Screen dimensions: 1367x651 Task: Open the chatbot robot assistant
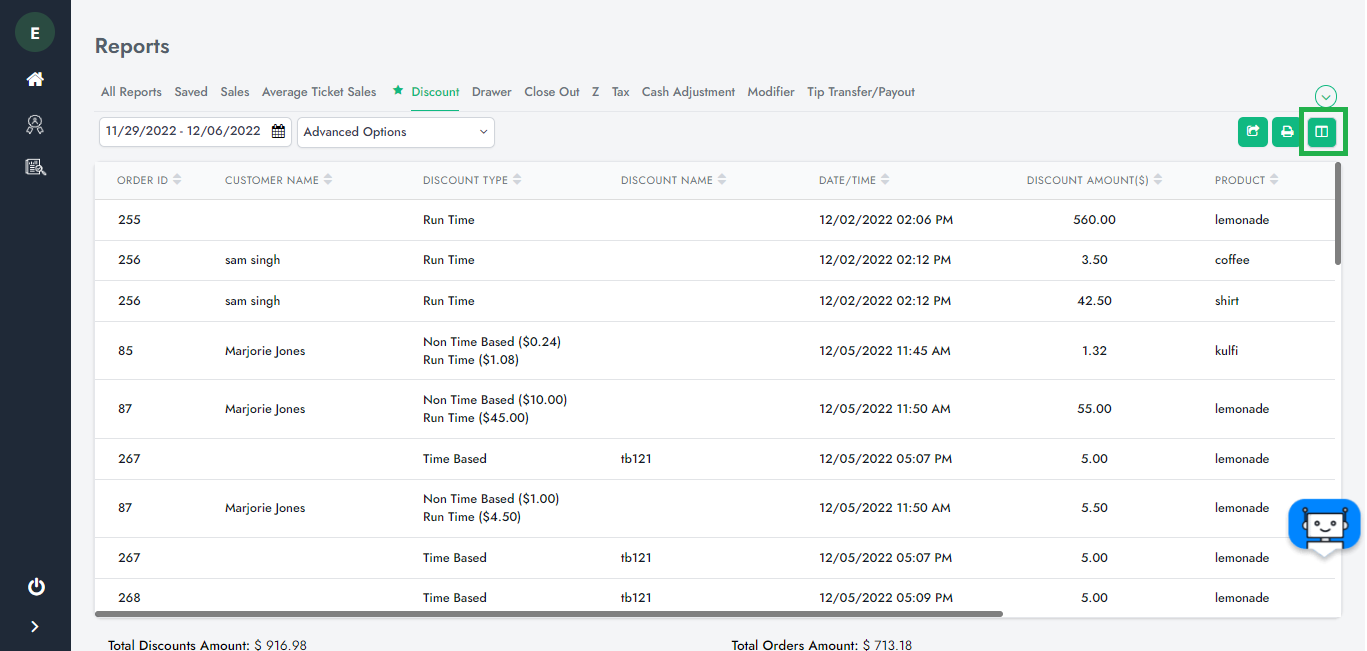[x=1323, y=525]
